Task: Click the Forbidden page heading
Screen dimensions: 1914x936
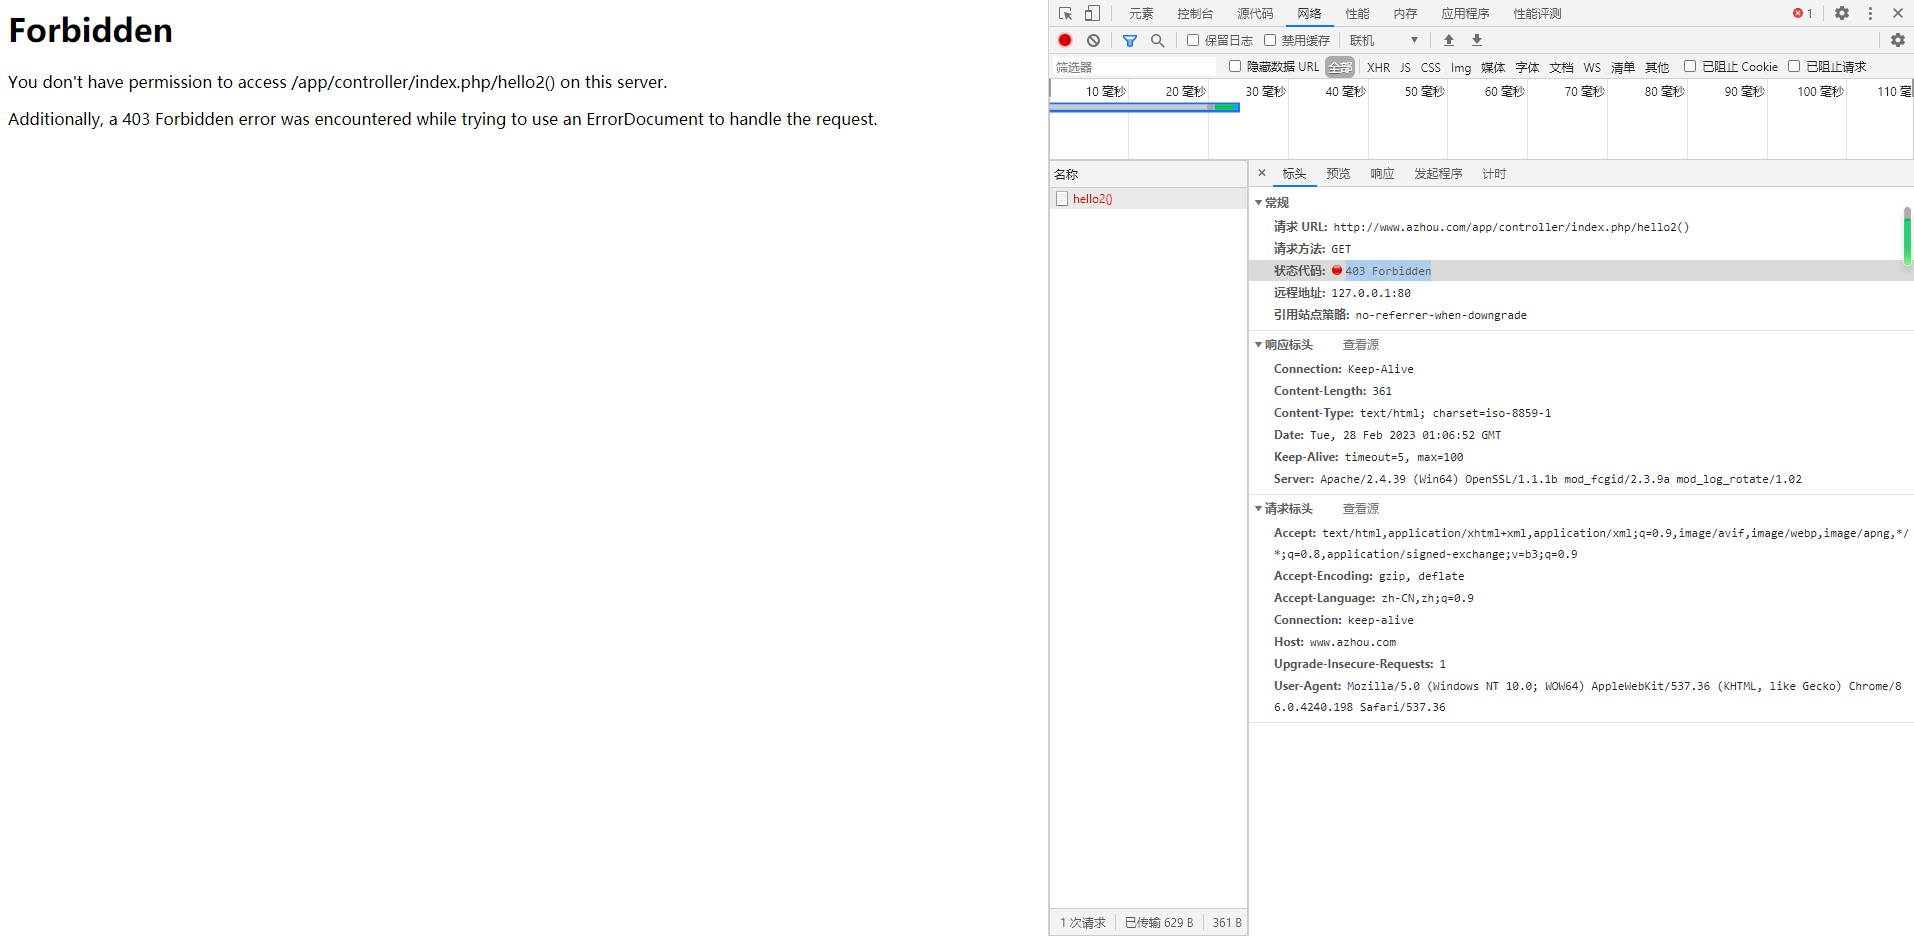Action: pyautogui.click(x=91, y=30)
